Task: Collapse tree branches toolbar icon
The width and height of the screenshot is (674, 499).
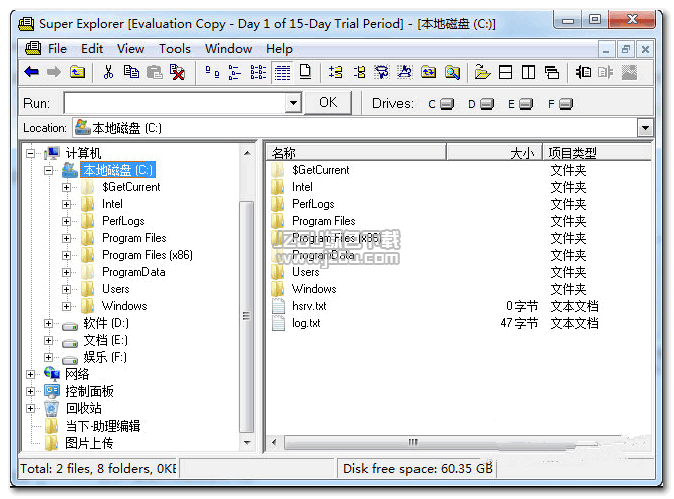Action: [x=359, y=72]
